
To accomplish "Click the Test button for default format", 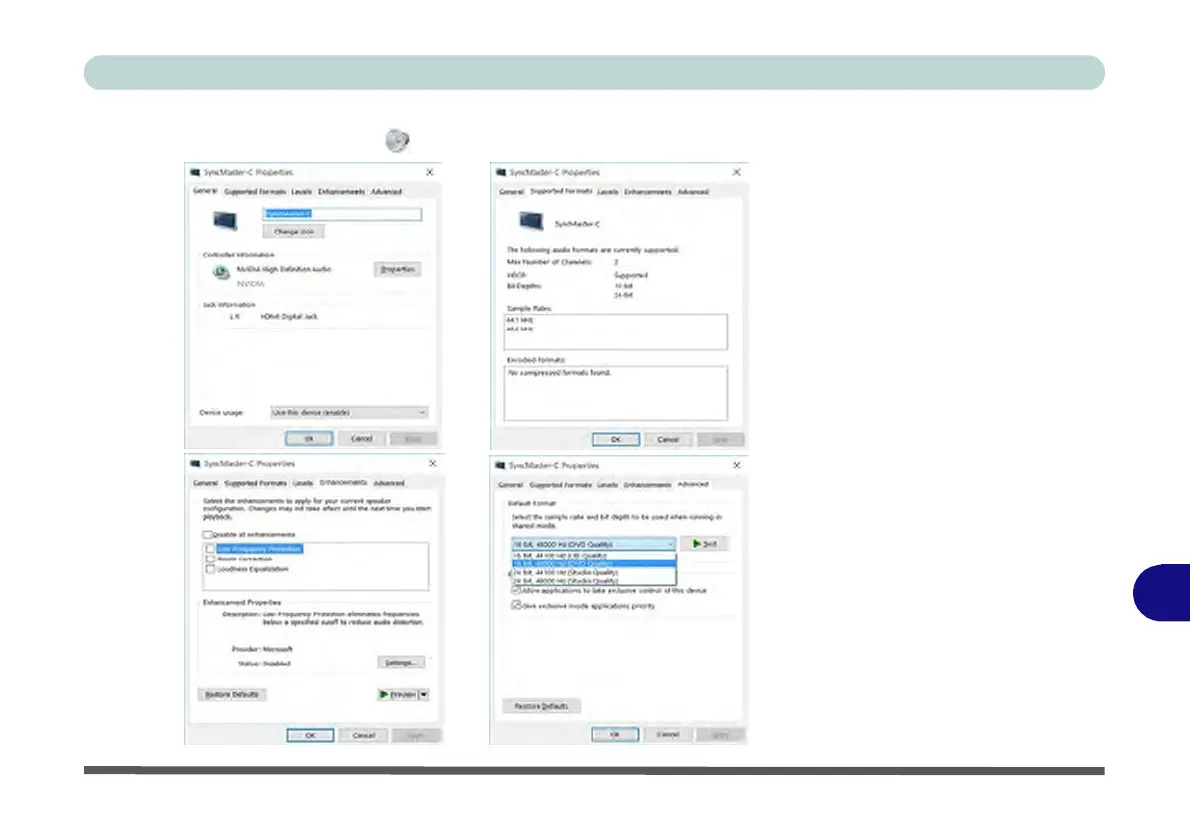I will point(704,544).
